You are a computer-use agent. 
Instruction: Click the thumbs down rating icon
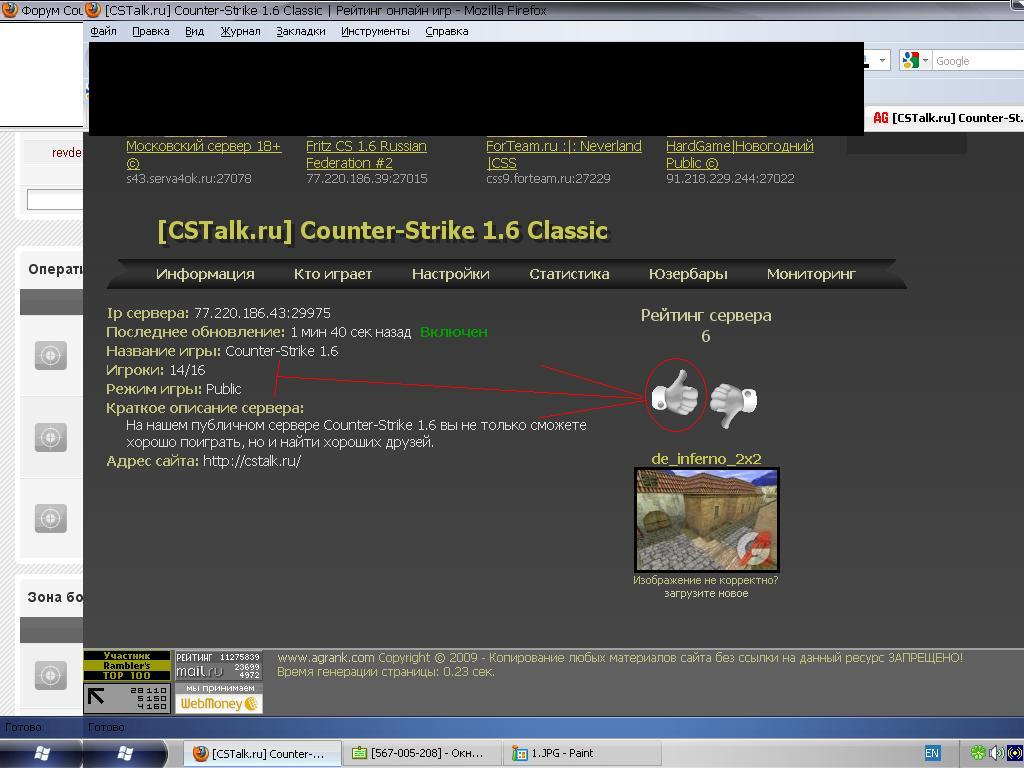click(733, 404)
